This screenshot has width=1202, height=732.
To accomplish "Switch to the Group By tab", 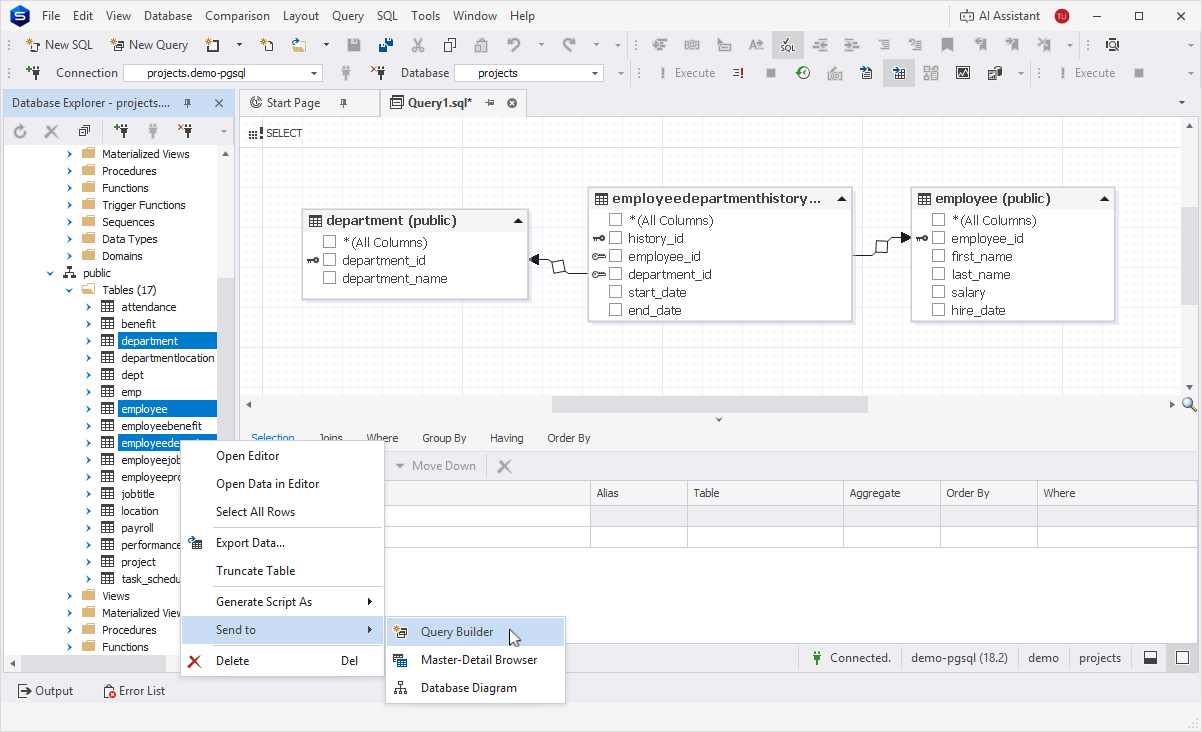I will [444, 438].
